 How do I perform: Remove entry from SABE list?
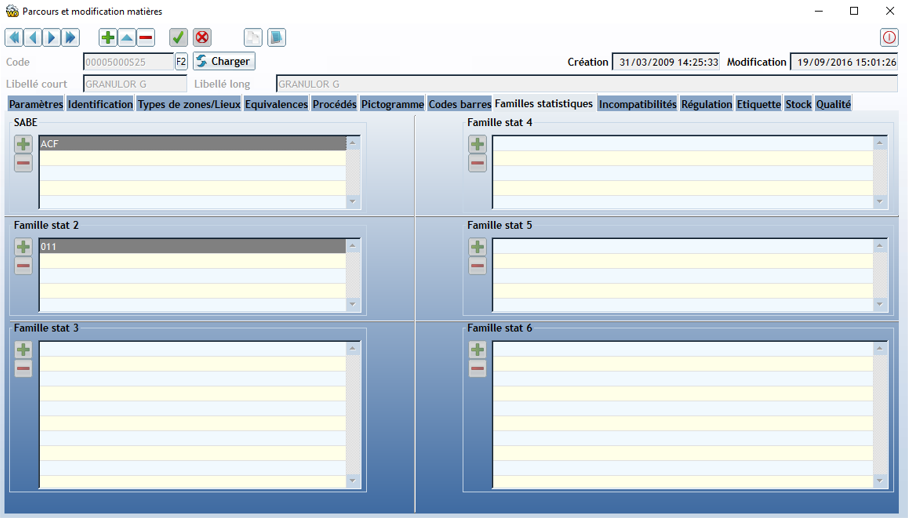(23, 163)
